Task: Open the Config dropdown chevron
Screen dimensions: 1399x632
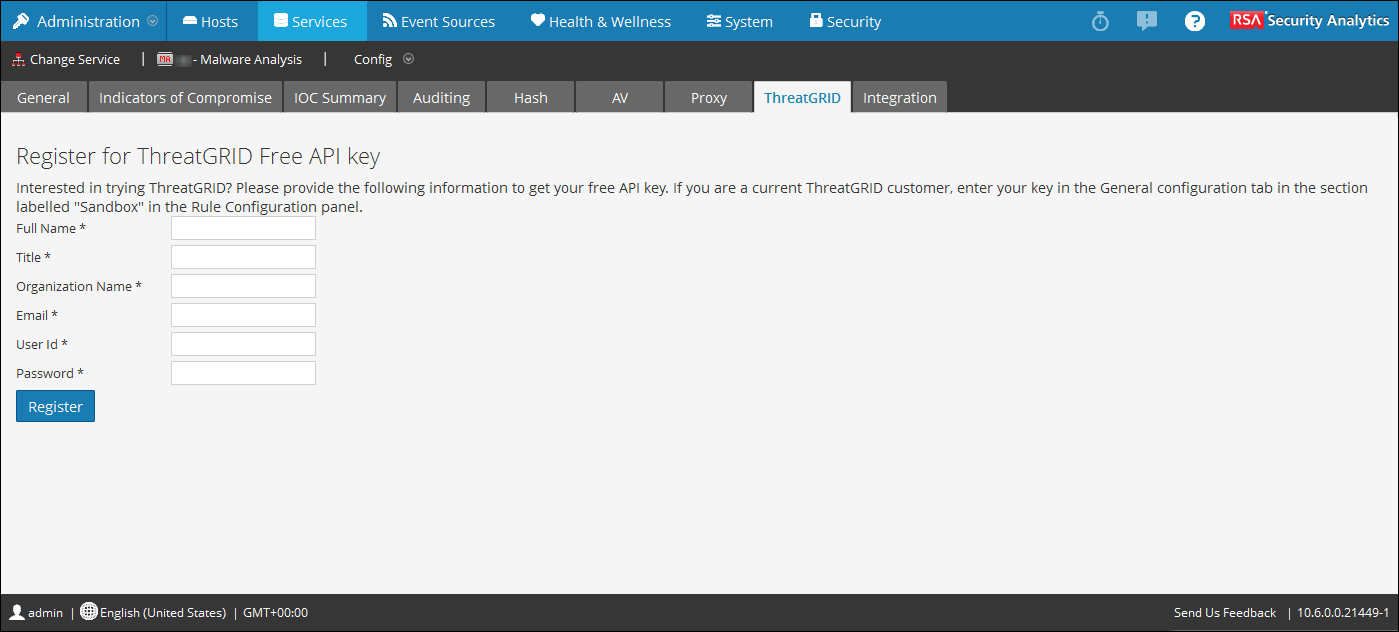Action: tap(408, 59)
